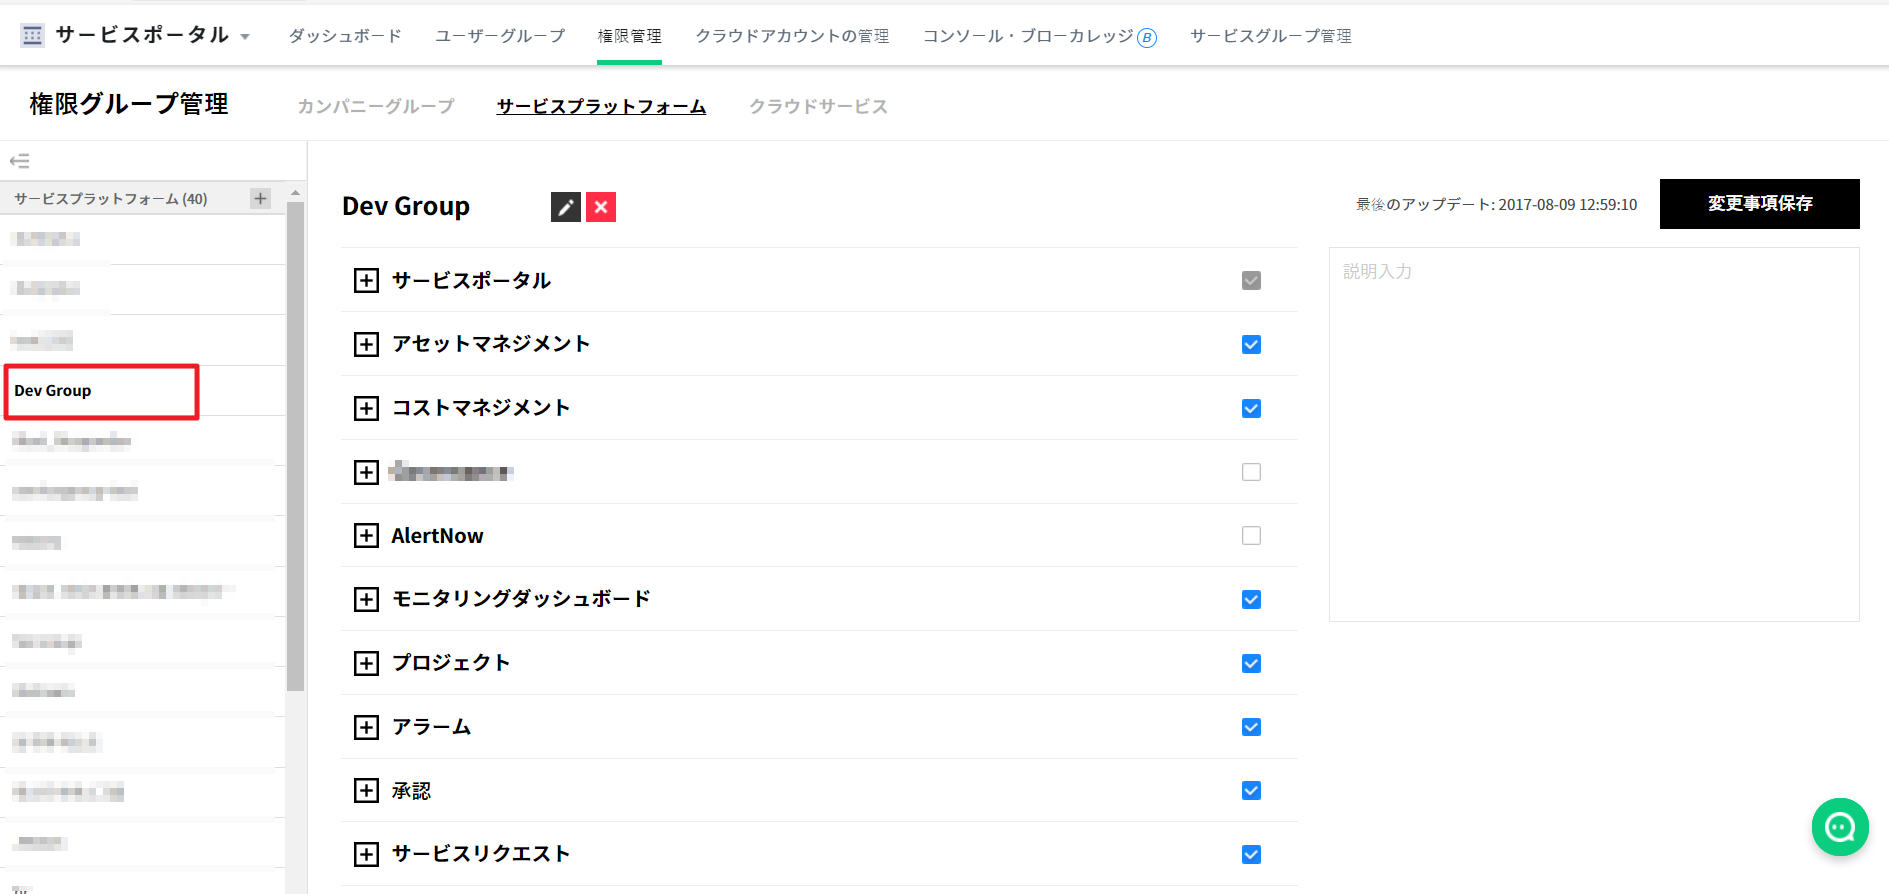Expand the コストマネジメント section
This screenshot has width=1889, height=894.
366,408
